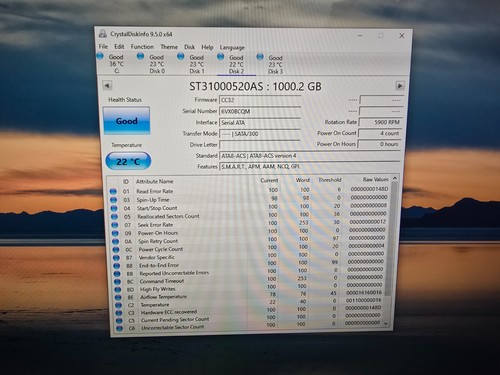Click the Interface field Serial ATA

tap(260, 123)
